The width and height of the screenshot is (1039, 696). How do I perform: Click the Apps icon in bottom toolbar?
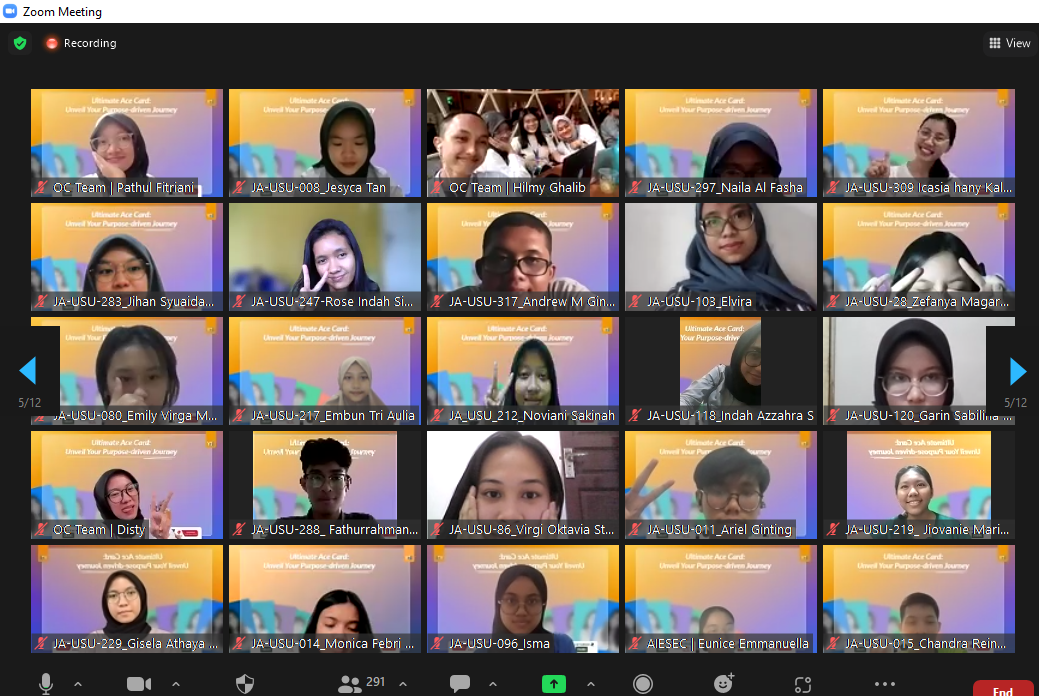coord(803,684)
